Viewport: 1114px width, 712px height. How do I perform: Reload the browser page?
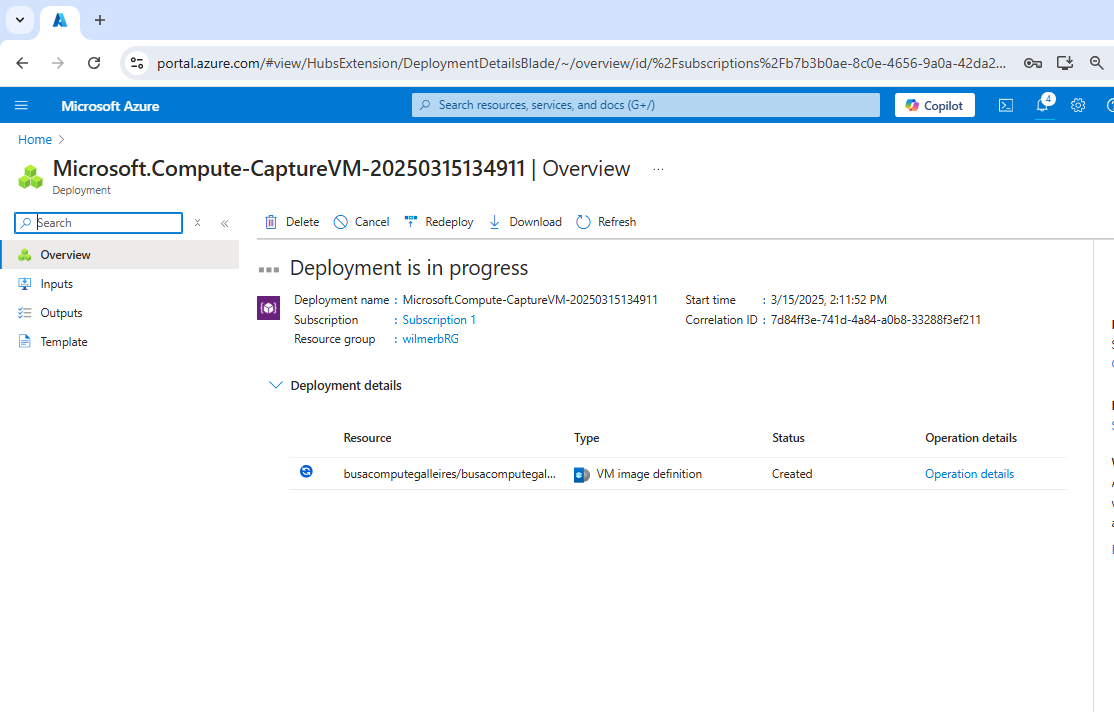[94, 63]
